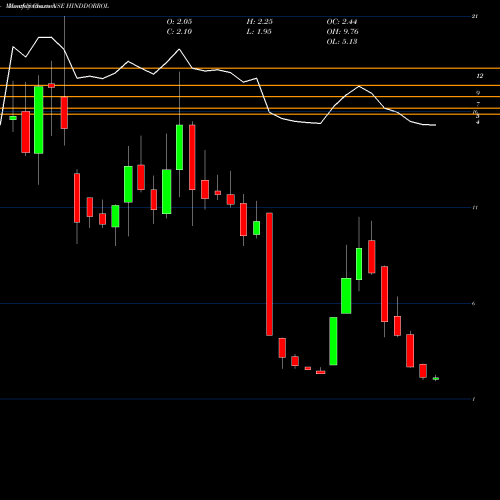The image size is (500, 500).
Task: Click the price axis label 11
Action: click(475, 208)
